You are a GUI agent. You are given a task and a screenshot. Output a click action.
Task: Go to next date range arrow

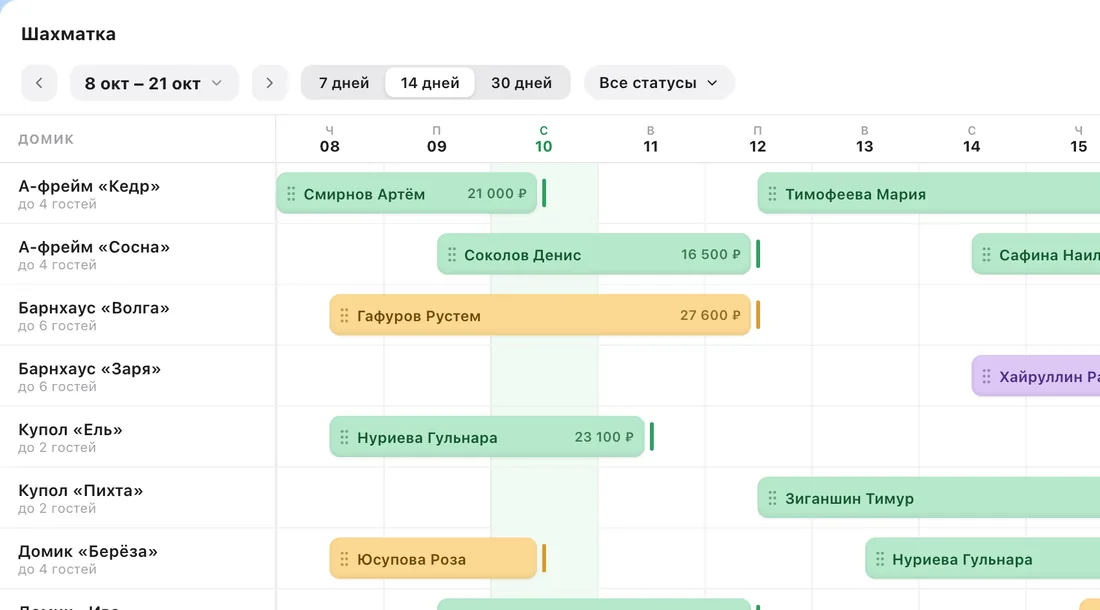point(269,83)
